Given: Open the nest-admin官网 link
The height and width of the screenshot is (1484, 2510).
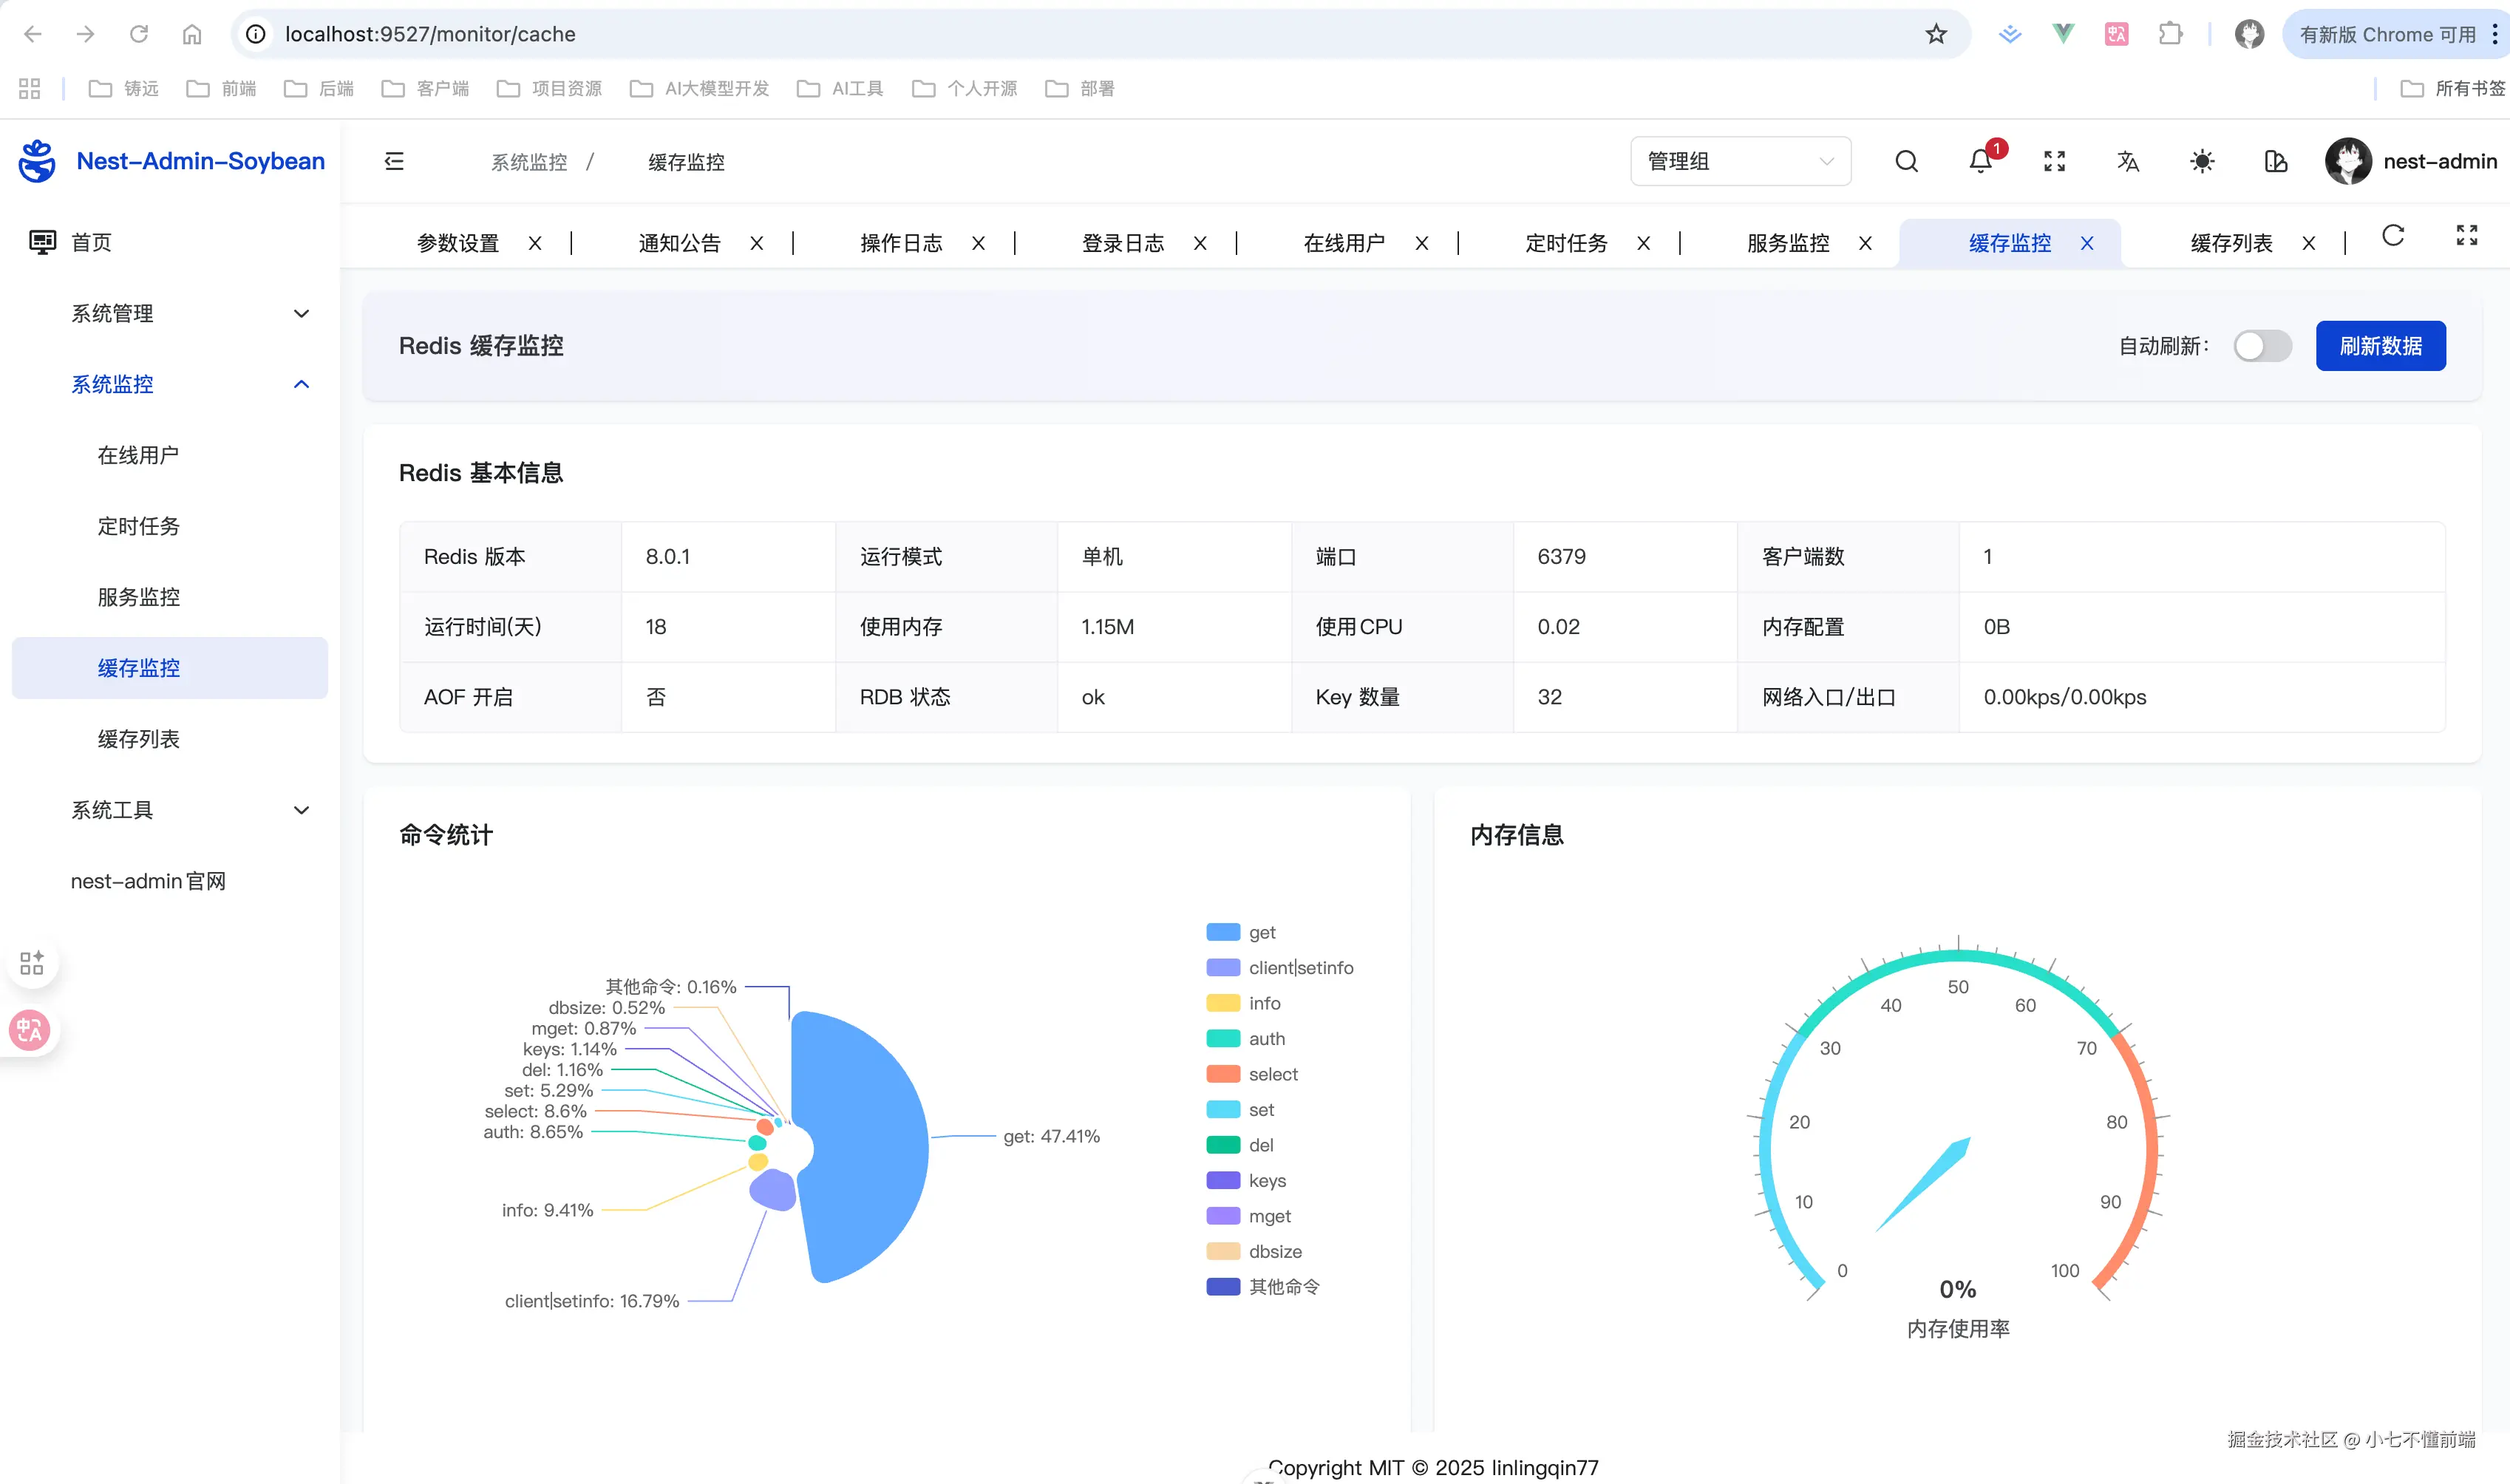Looking at the screenshot, I should tap(148, 881).
